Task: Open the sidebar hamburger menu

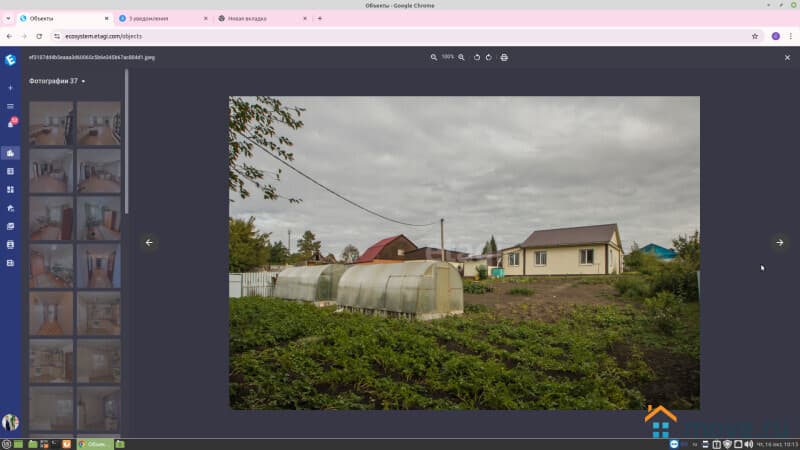Action: tap(10, 106)
